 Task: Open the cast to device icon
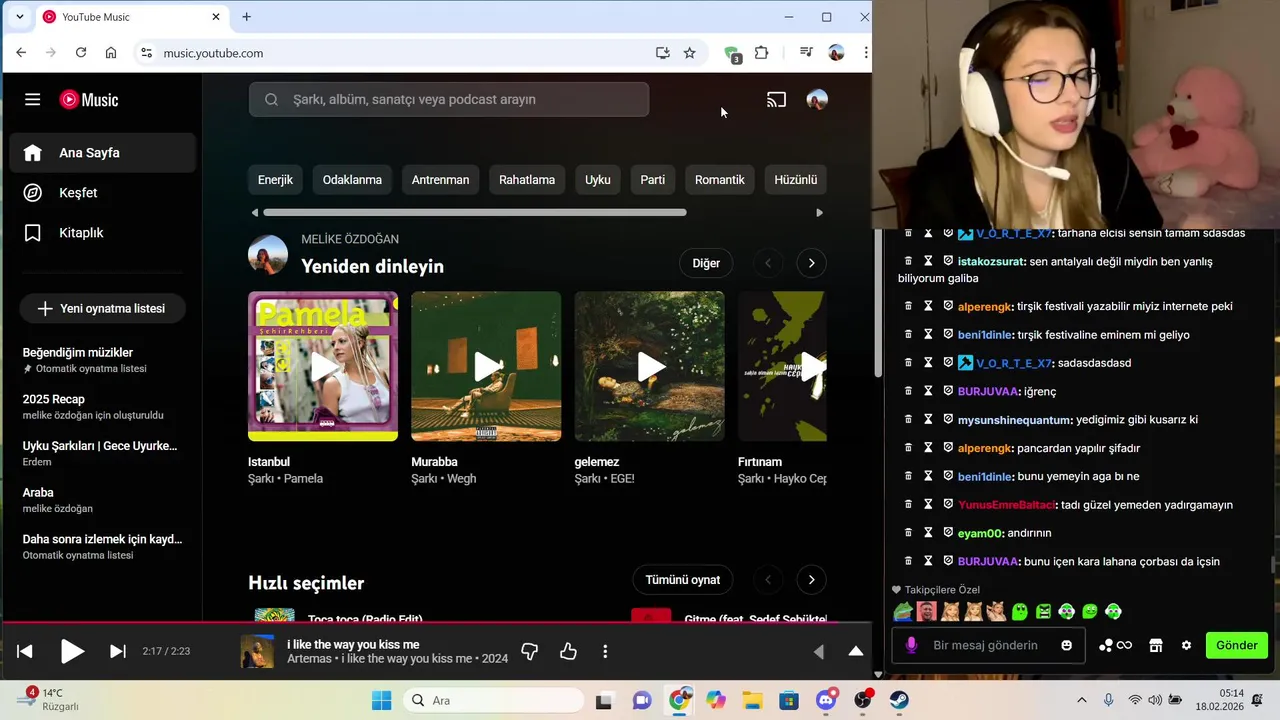[x=776, y=100]
